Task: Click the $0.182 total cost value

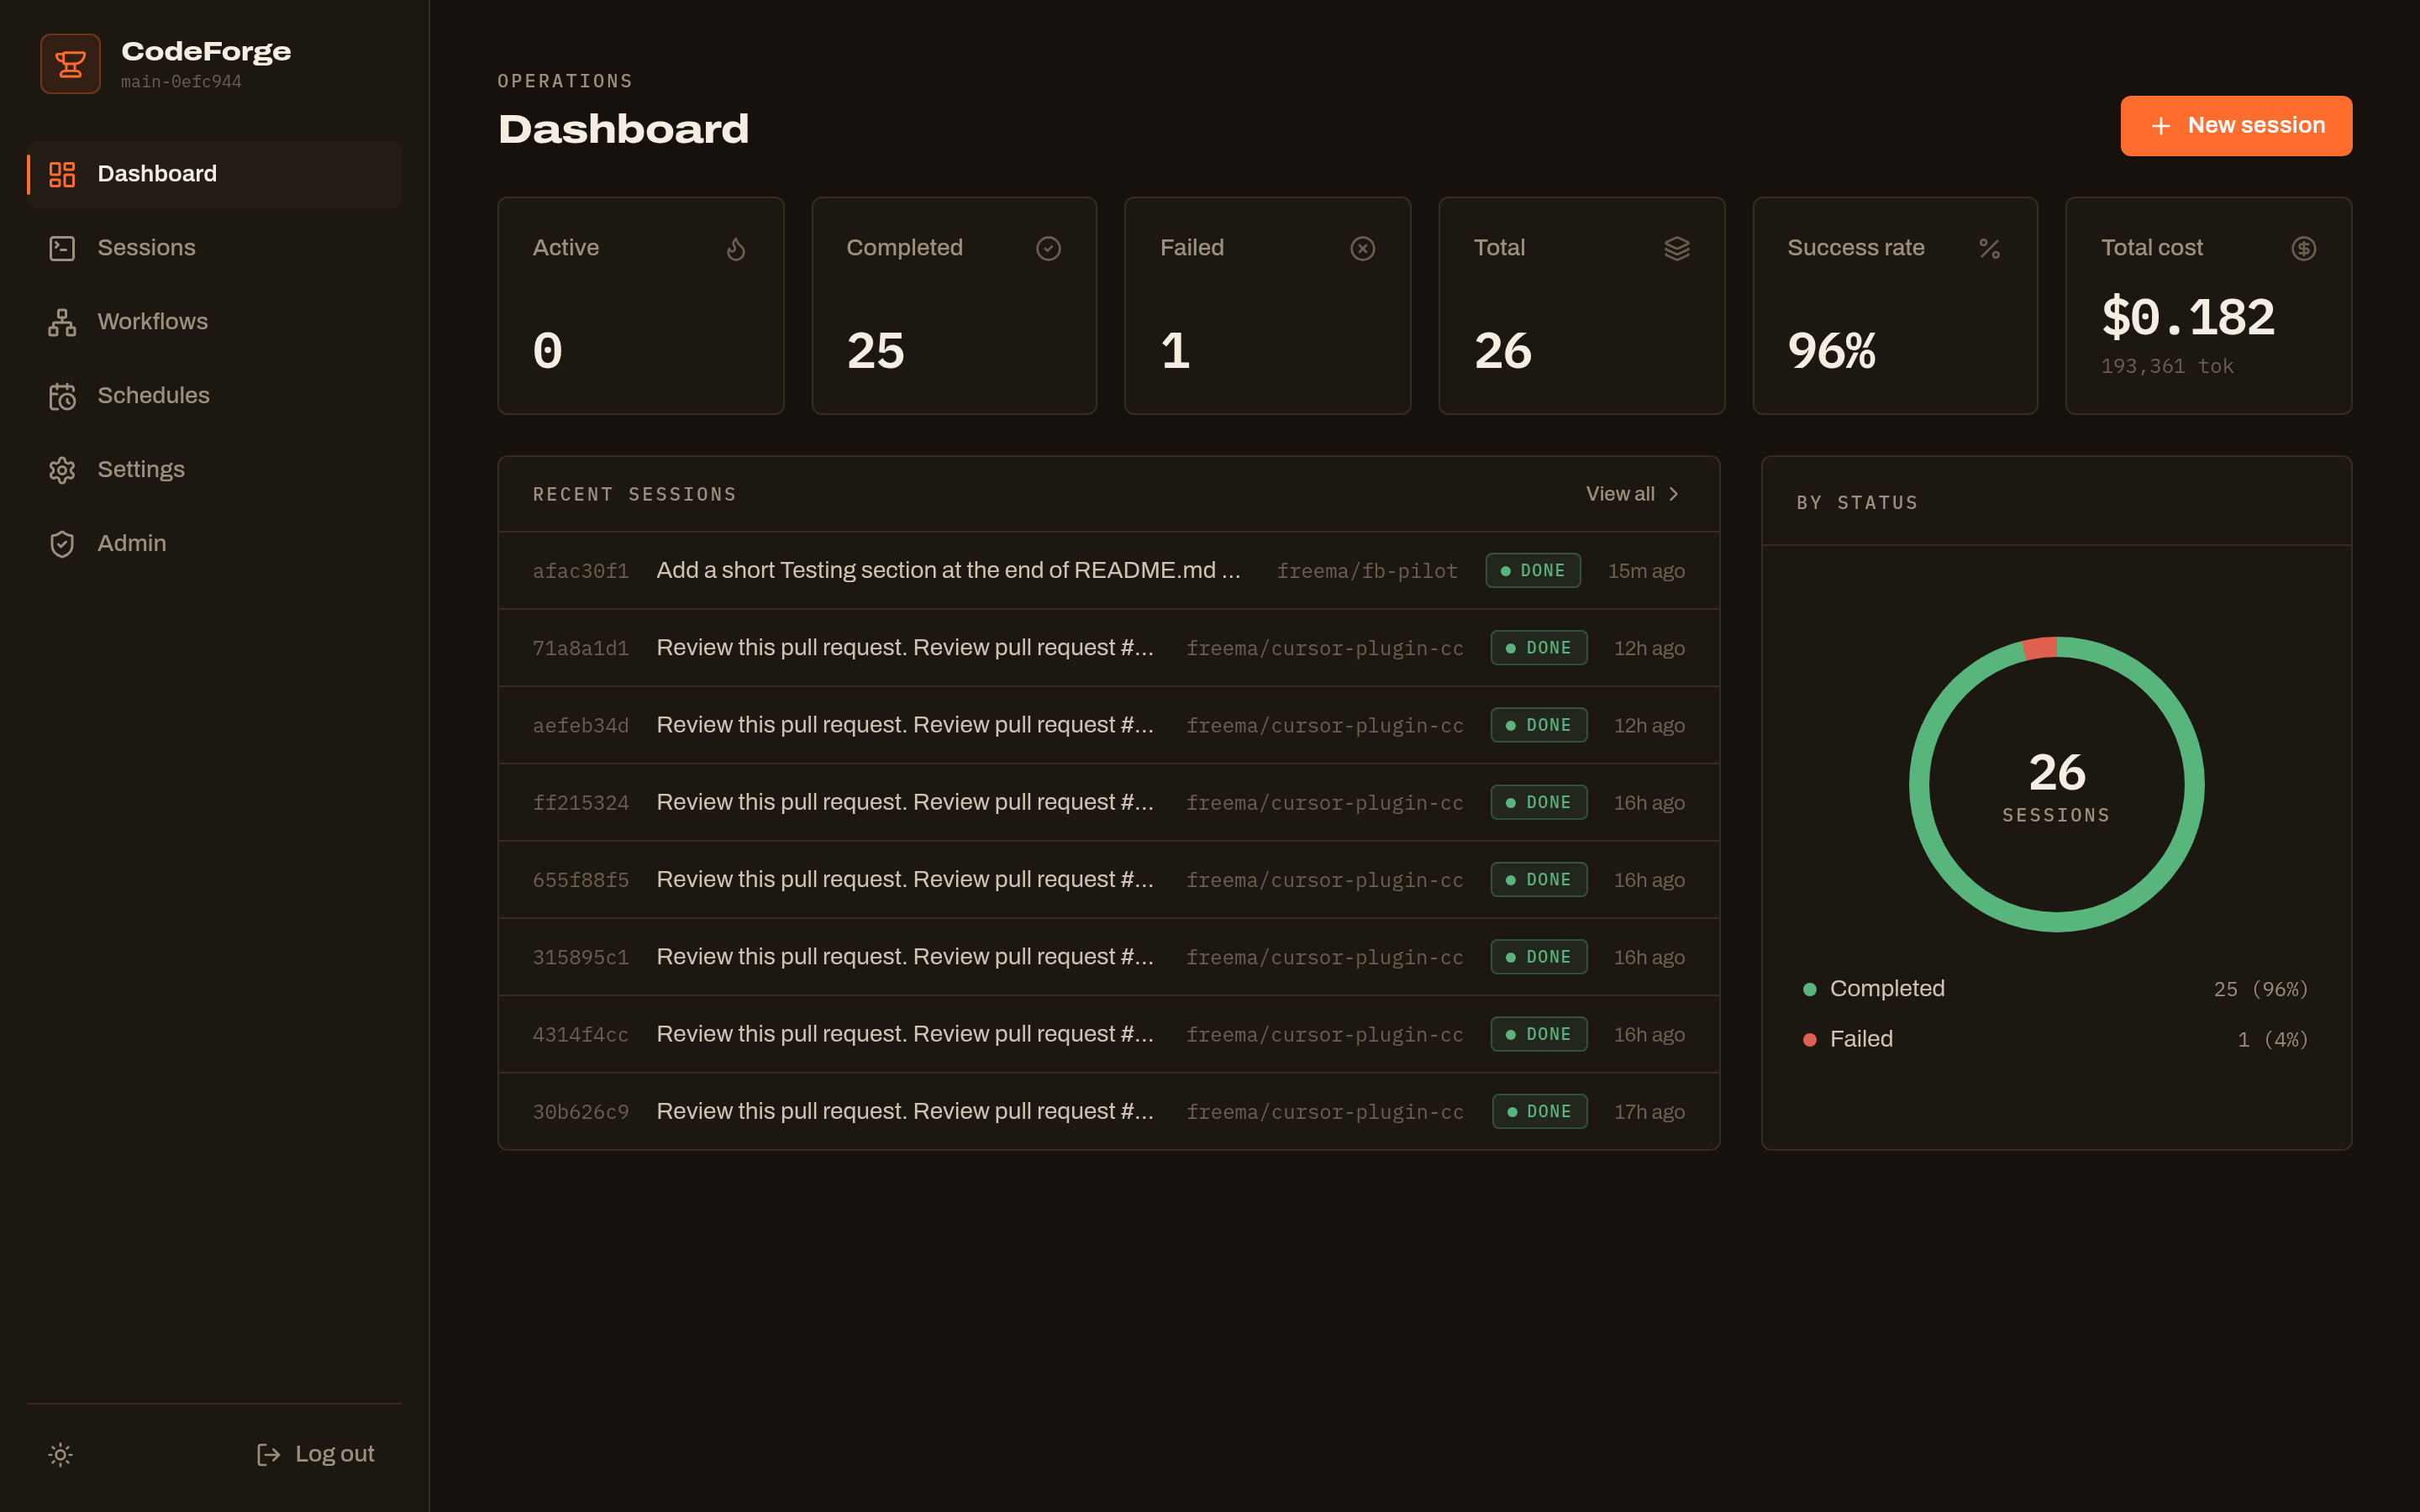Action: pyautogui.click(x=2188, y=317)
